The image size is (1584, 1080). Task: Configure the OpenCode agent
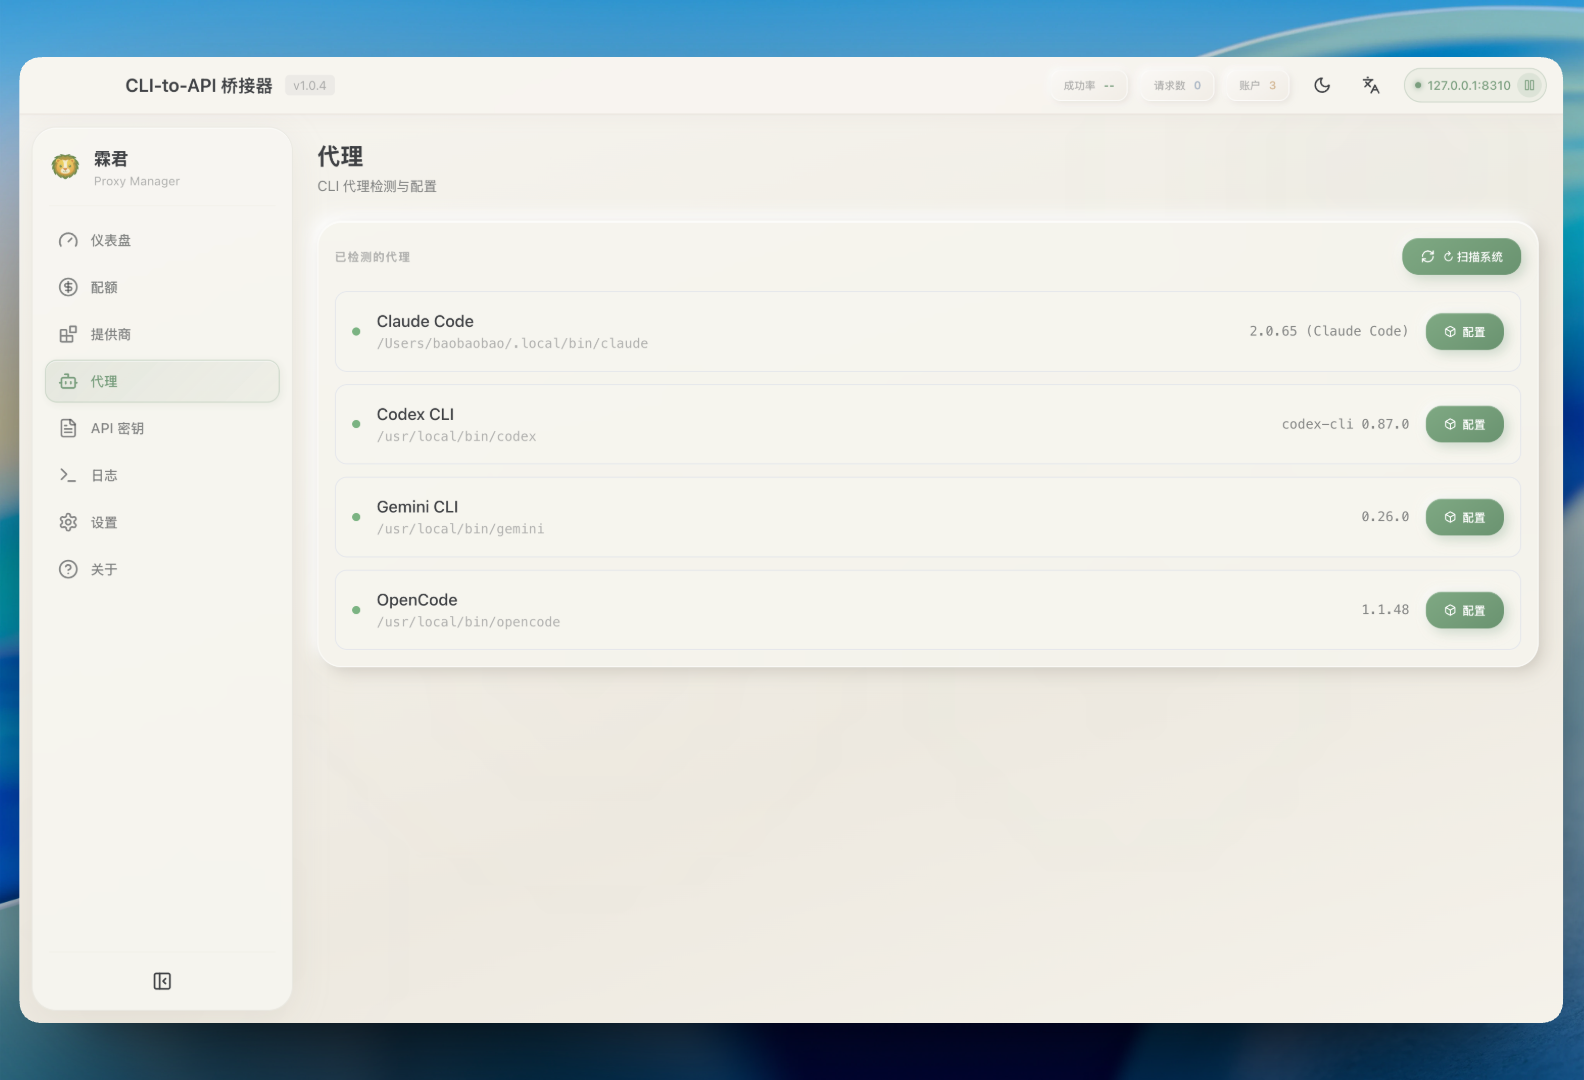1464,610
